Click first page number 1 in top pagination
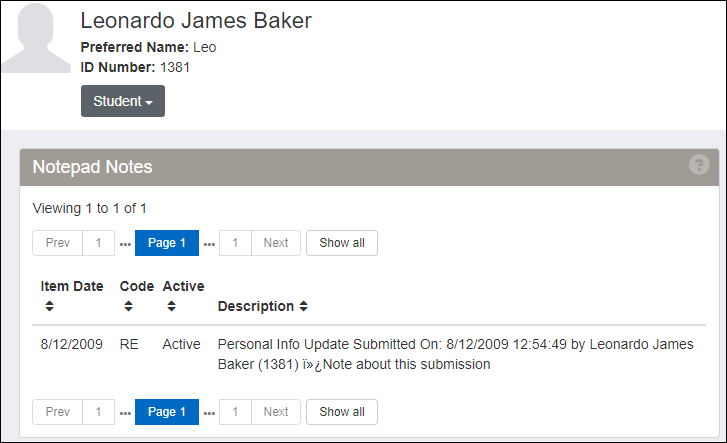The width and height of the screenshot is (727, 443). tap(98, 243)
